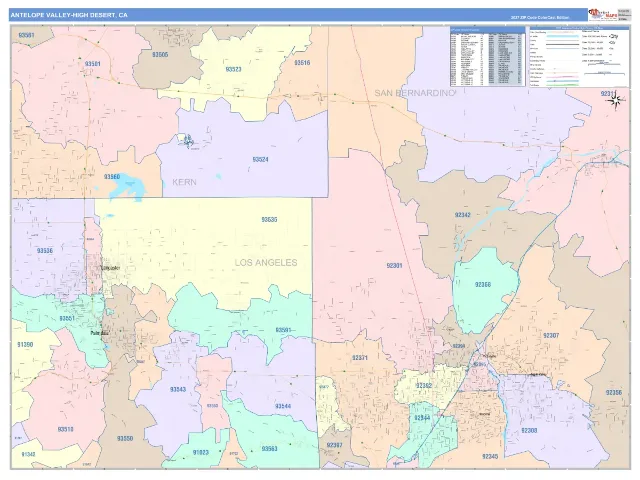Click ZIP code label 92344
Screen dimensions: 640x480
422,418
